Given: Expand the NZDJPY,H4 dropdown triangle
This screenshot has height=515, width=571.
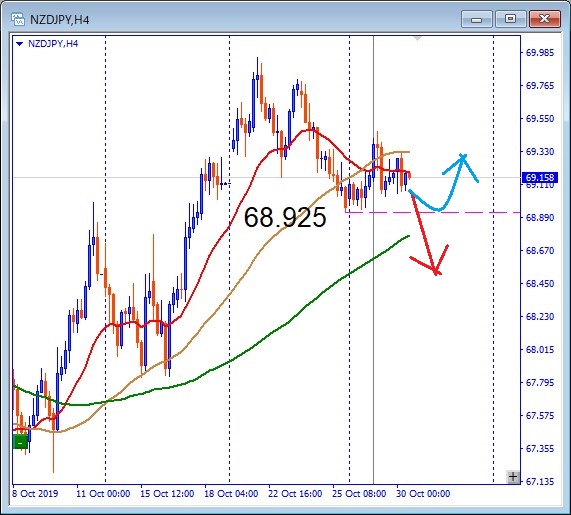Looking at the screenshot, I should (20, 44).
